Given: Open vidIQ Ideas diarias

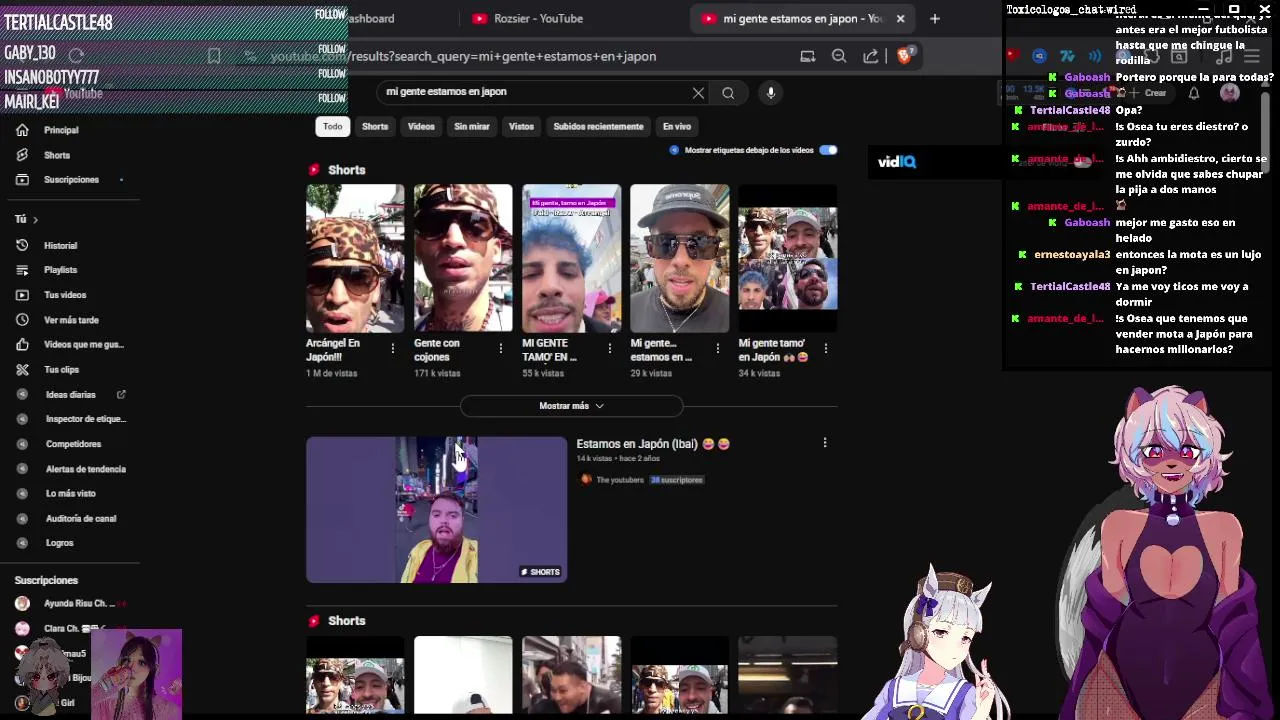Looking at the screenshot, I should coord(70,395).
